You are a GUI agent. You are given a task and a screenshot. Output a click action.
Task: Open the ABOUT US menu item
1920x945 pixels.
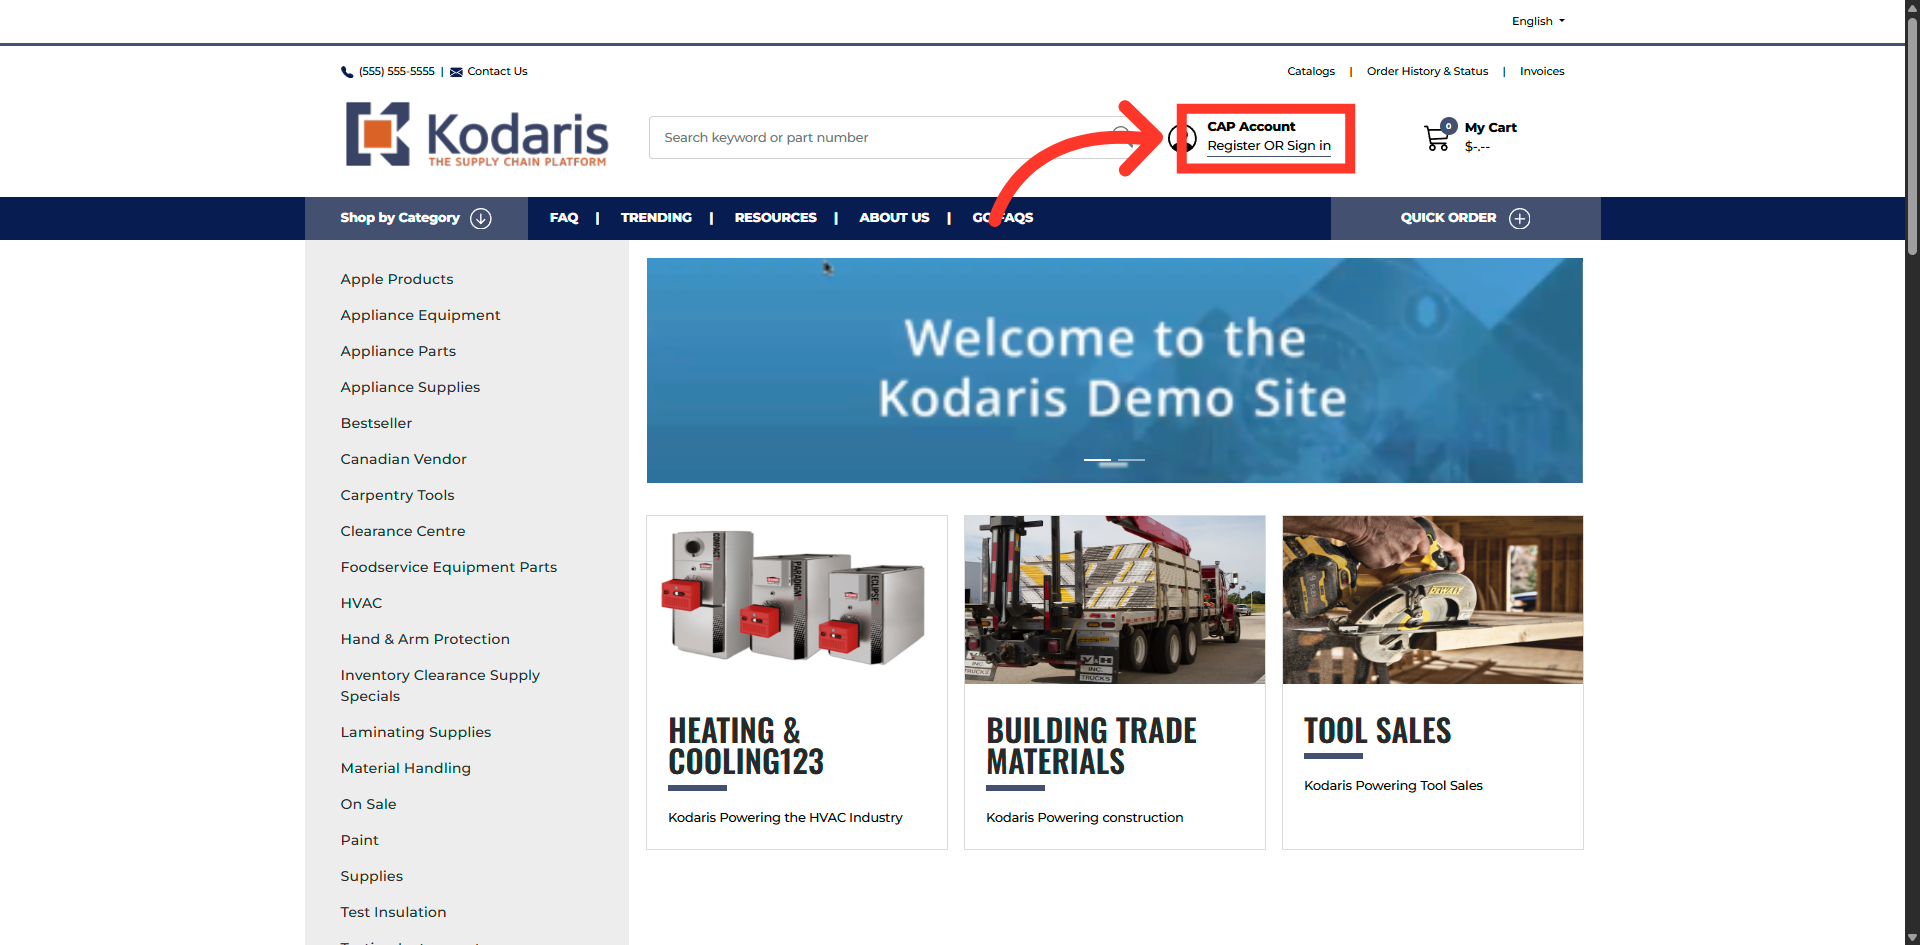895,218
